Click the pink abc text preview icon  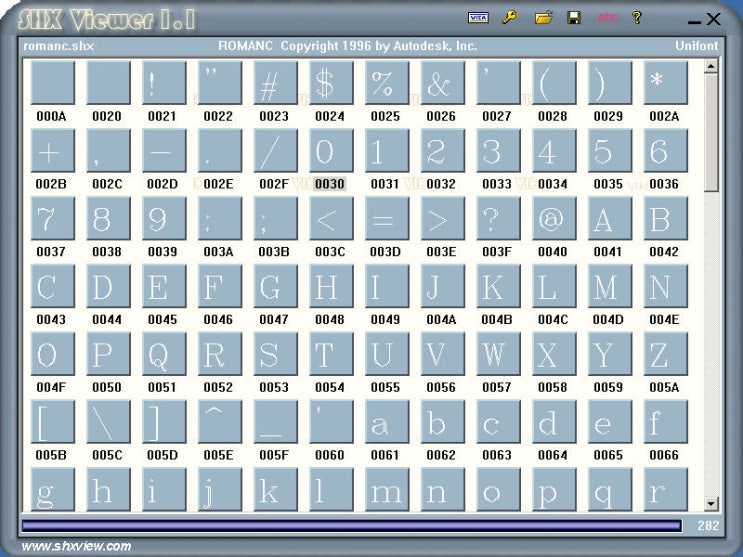point(606,18)
